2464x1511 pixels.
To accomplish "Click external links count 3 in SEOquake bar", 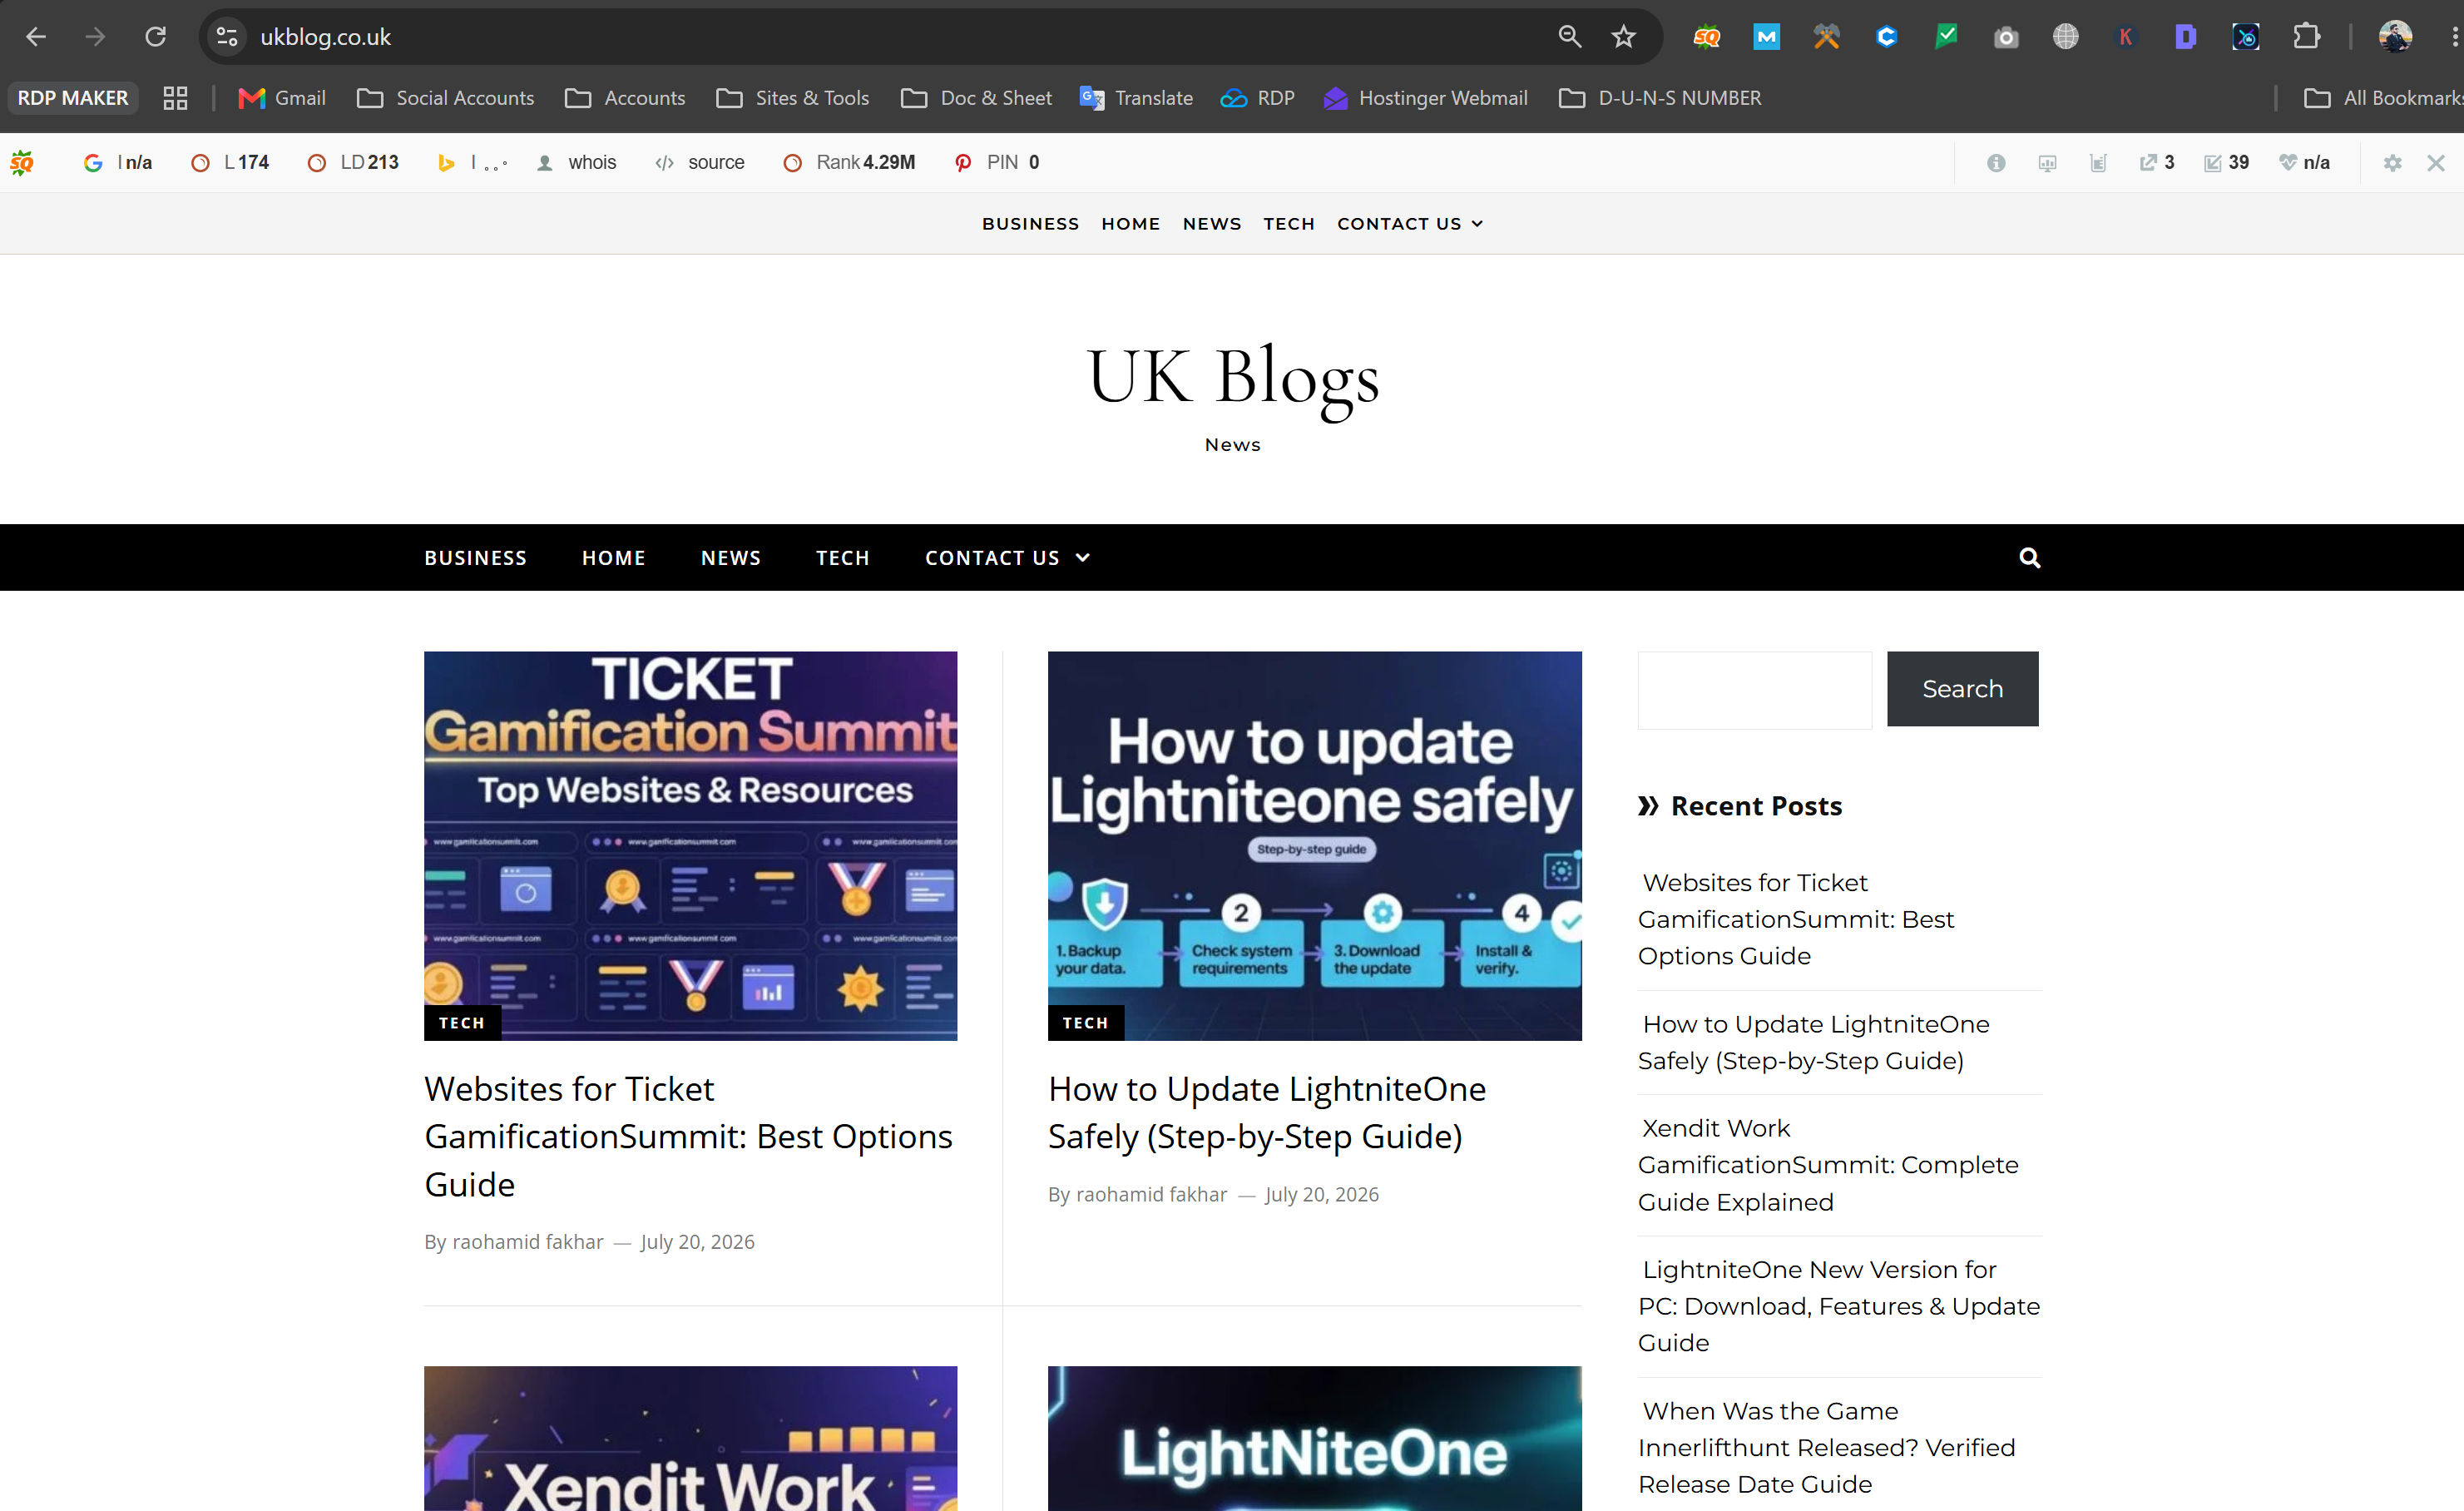I will pyautogui.click(x=2157, y=162).
